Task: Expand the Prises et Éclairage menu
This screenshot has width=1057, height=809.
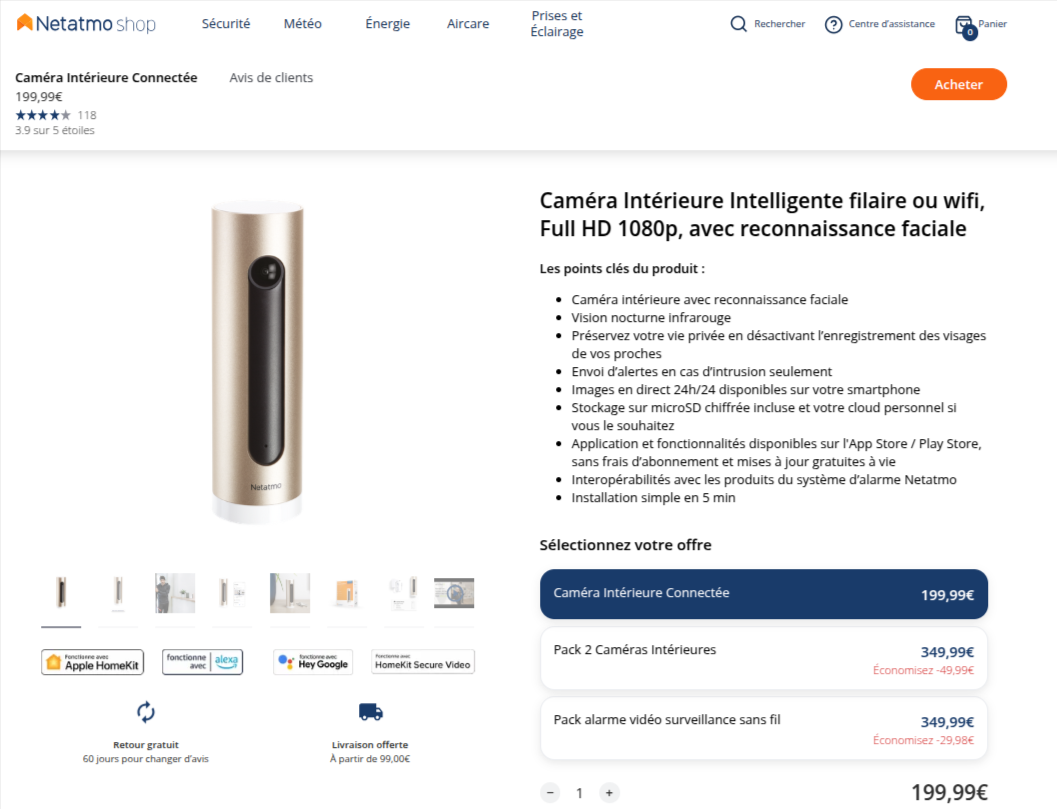Action: pyautogui.click(x=557, y=24)
